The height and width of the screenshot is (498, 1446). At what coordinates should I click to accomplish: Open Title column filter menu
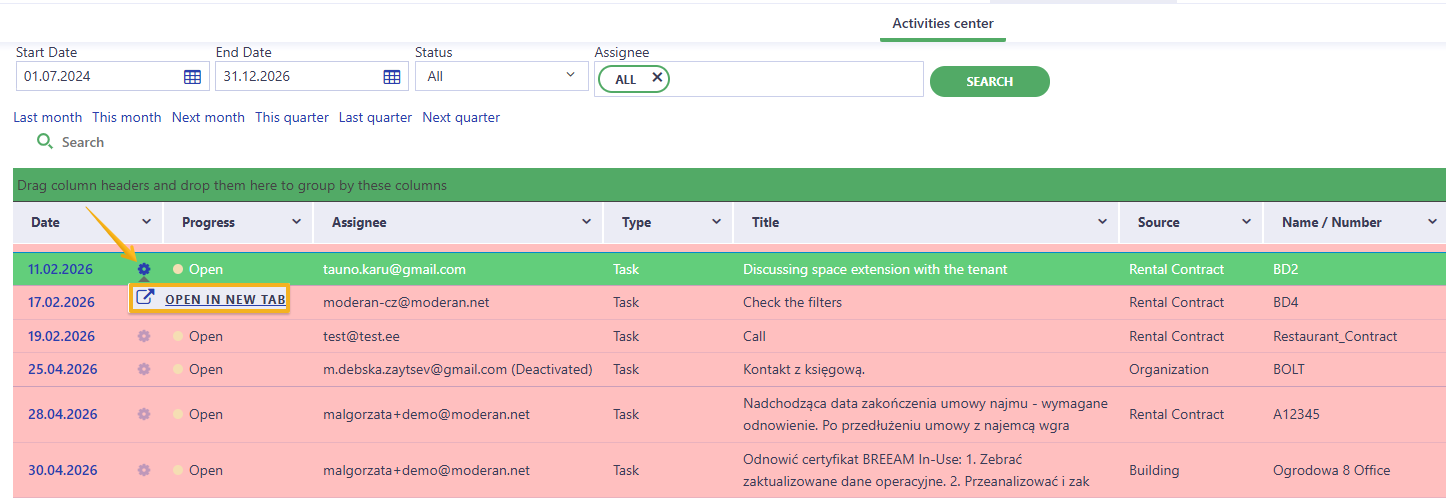click(x=1102, y=222)
